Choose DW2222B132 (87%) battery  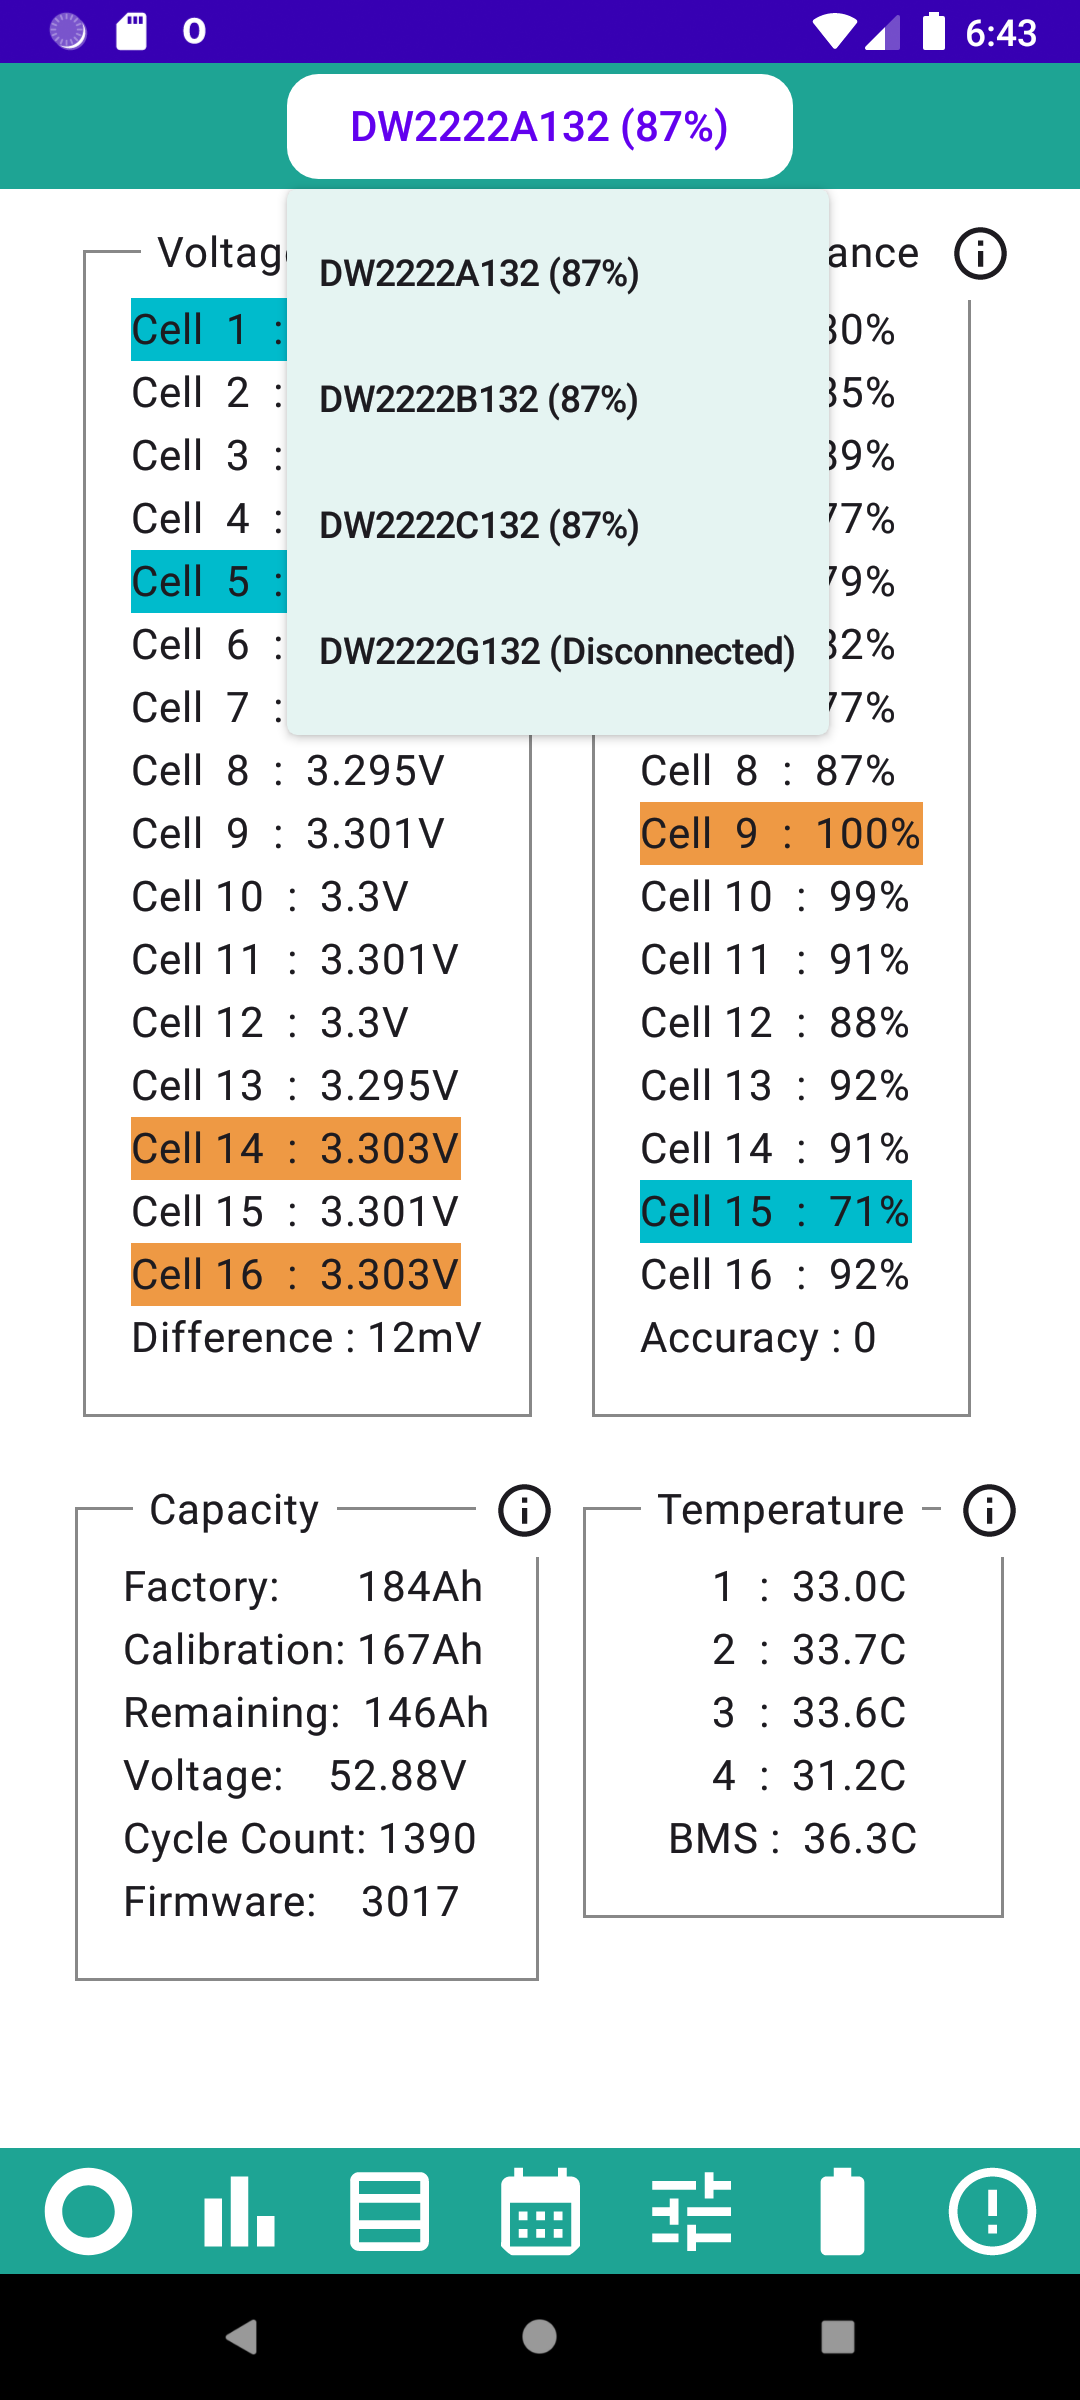click(x=558, y=399)
